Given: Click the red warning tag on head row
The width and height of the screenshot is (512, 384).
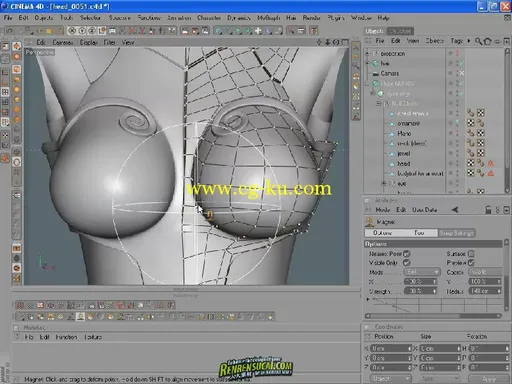Looking at the screenshot, I should [491, 163].
